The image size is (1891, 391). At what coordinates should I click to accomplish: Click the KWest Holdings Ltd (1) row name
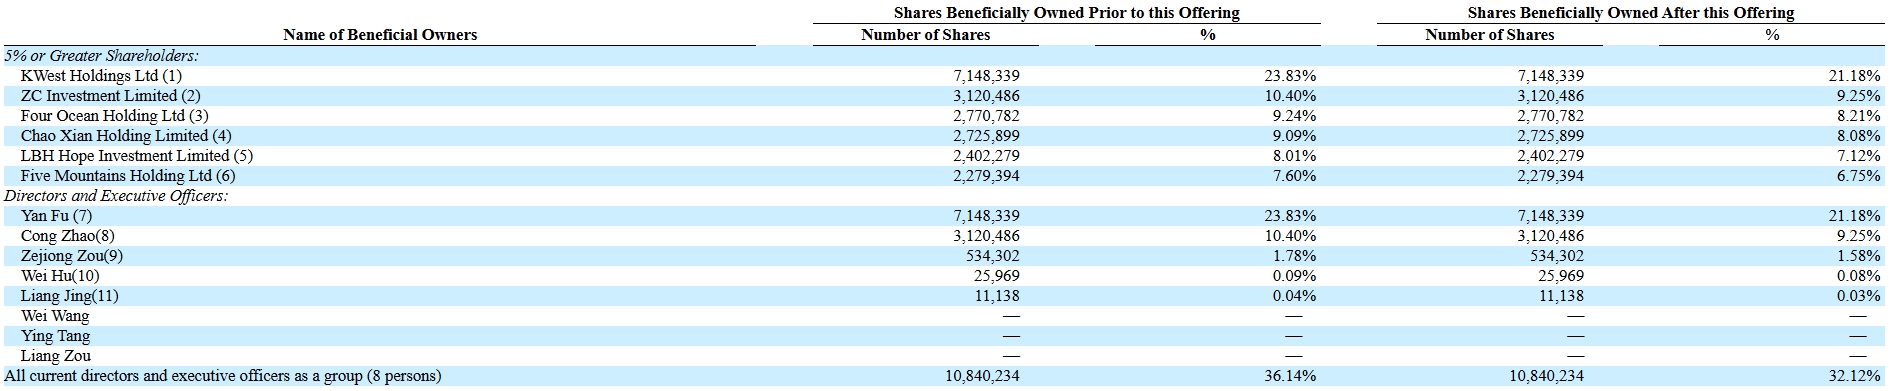(101, 76)
